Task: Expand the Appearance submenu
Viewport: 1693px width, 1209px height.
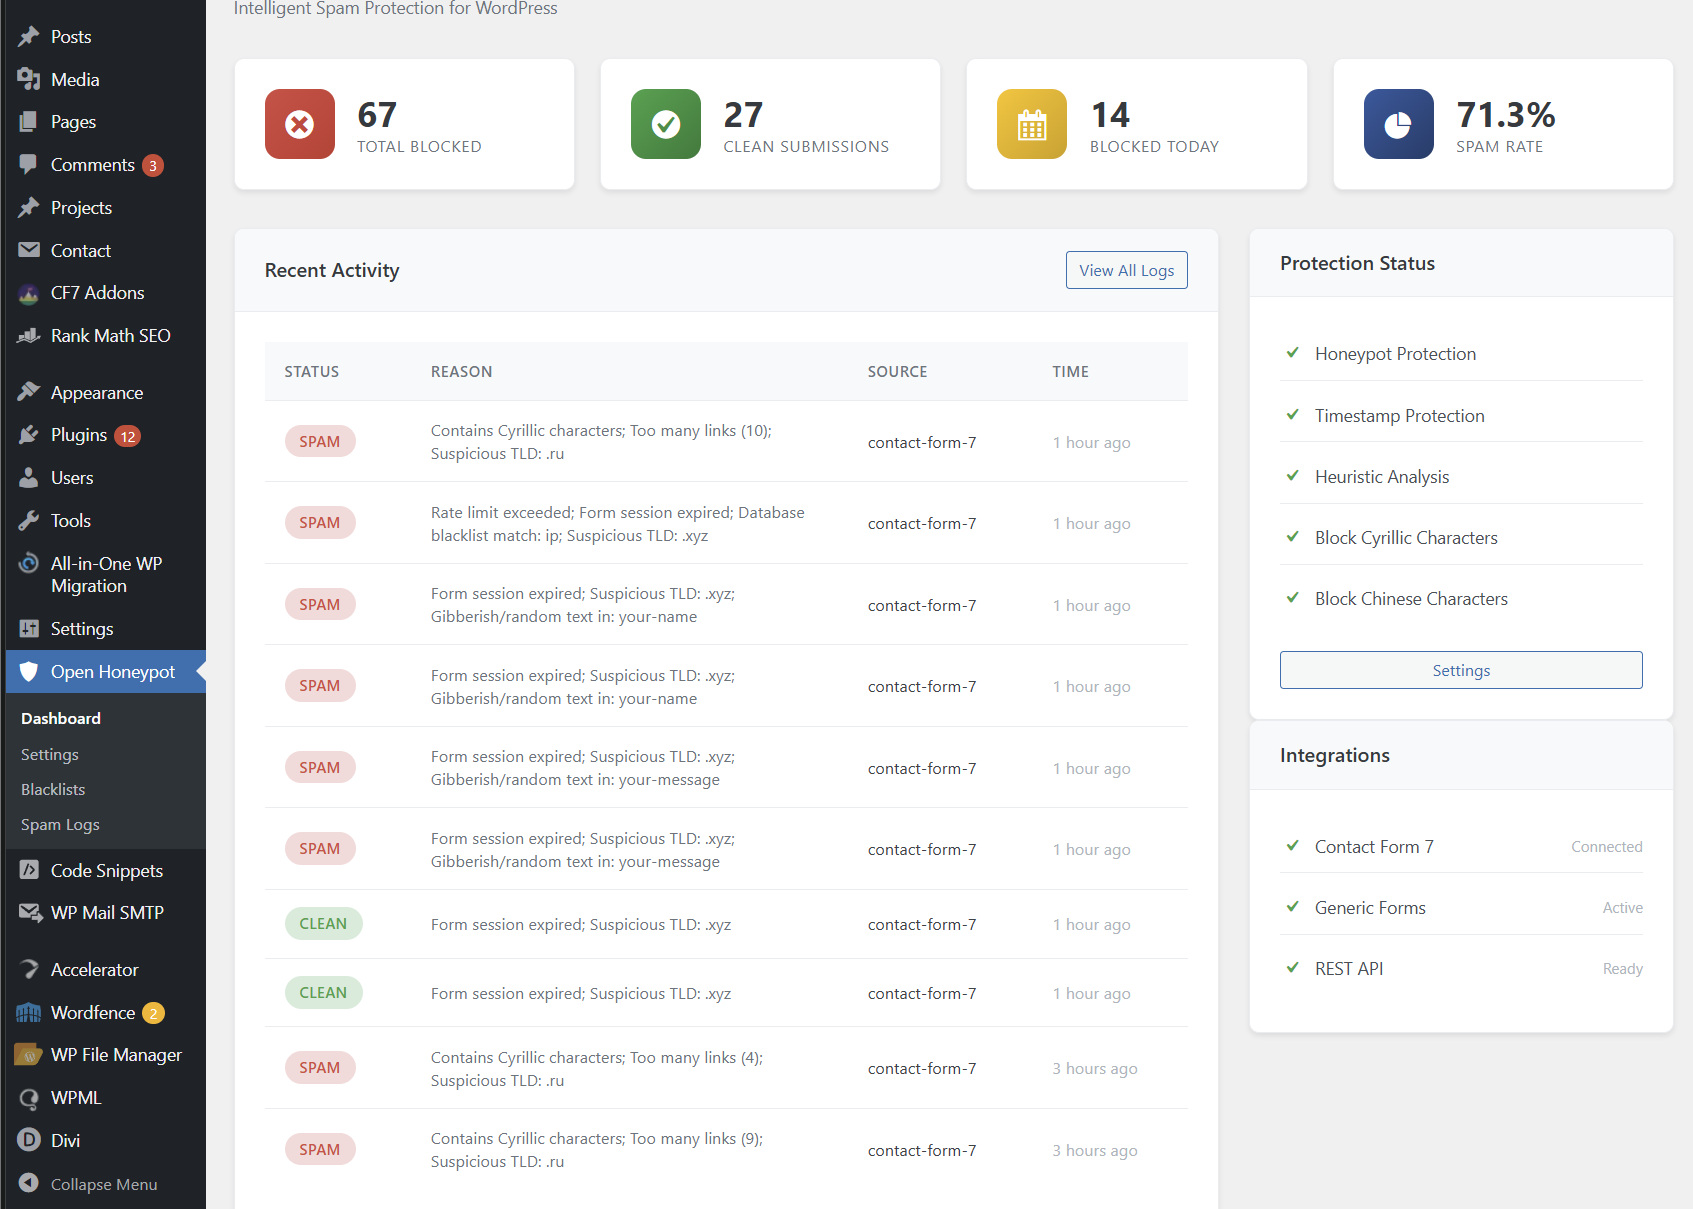Action: 96,392
